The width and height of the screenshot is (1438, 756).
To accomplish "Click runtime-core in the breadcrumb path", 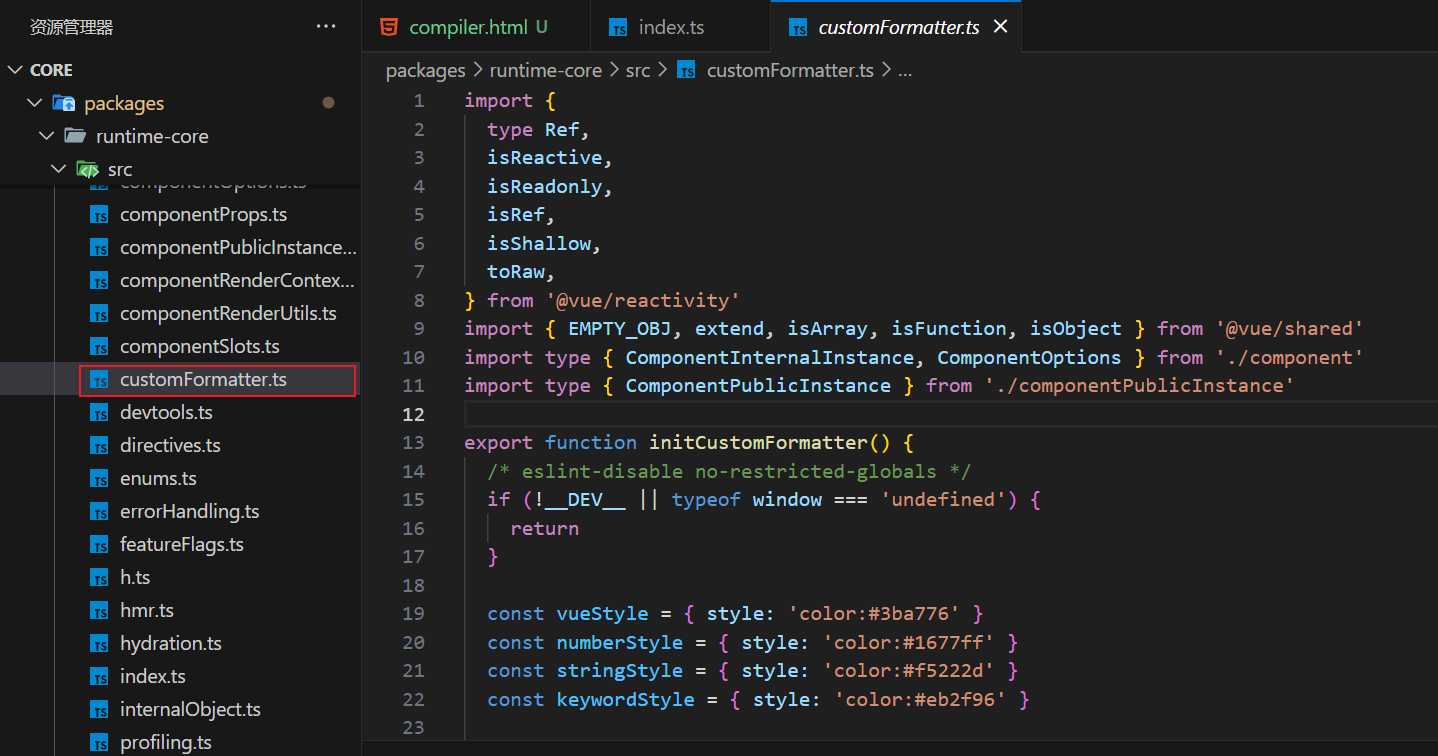I will pos(545,70).
